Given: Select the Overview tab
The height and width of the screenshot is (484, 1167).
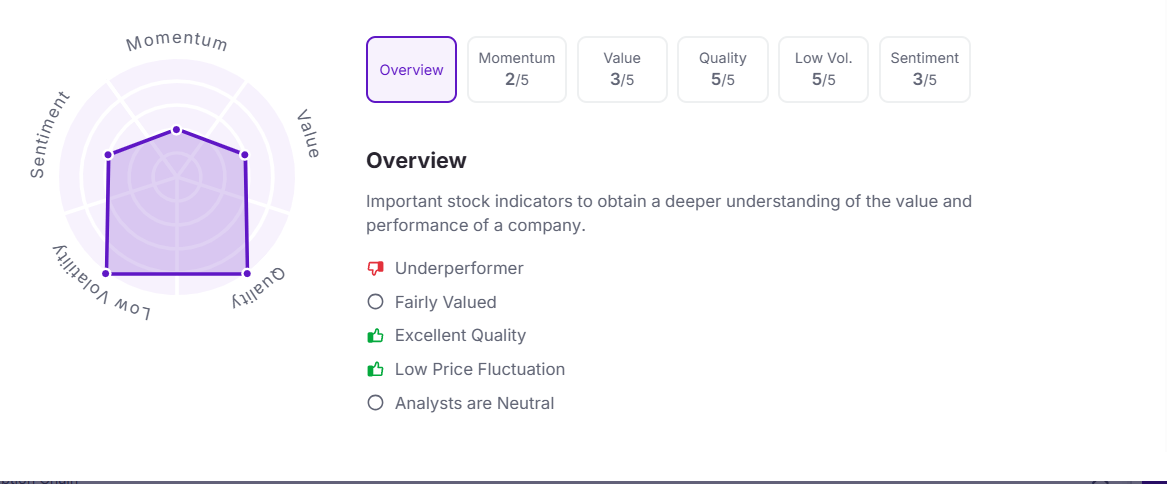Looking at the screenshot, I should point(411,70).
